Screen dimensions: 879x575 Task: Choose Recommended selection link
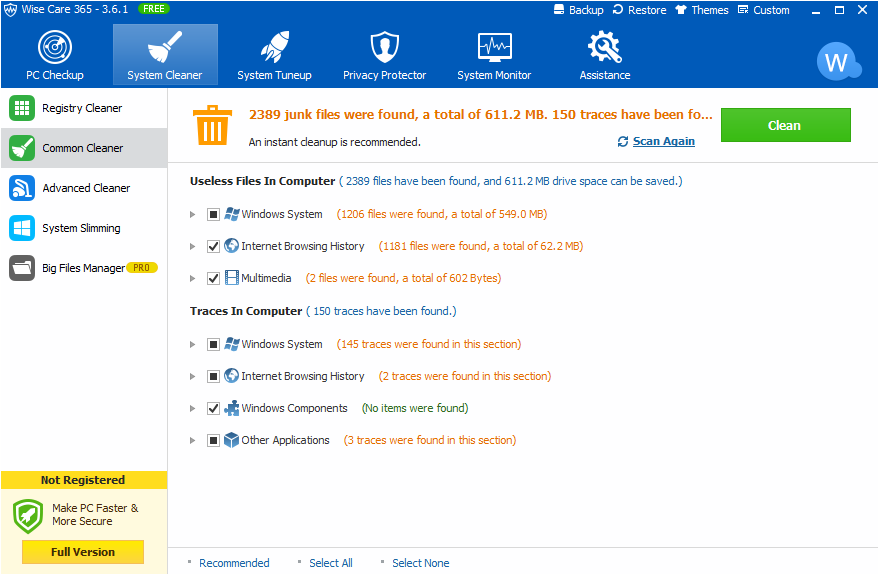pyautogui.click(x=234, y=563)
